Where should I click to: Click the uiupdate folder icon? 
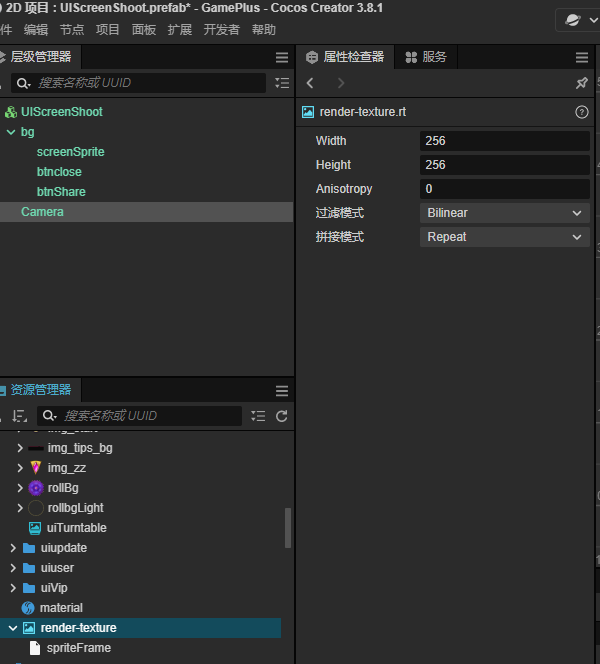(29, 548)
